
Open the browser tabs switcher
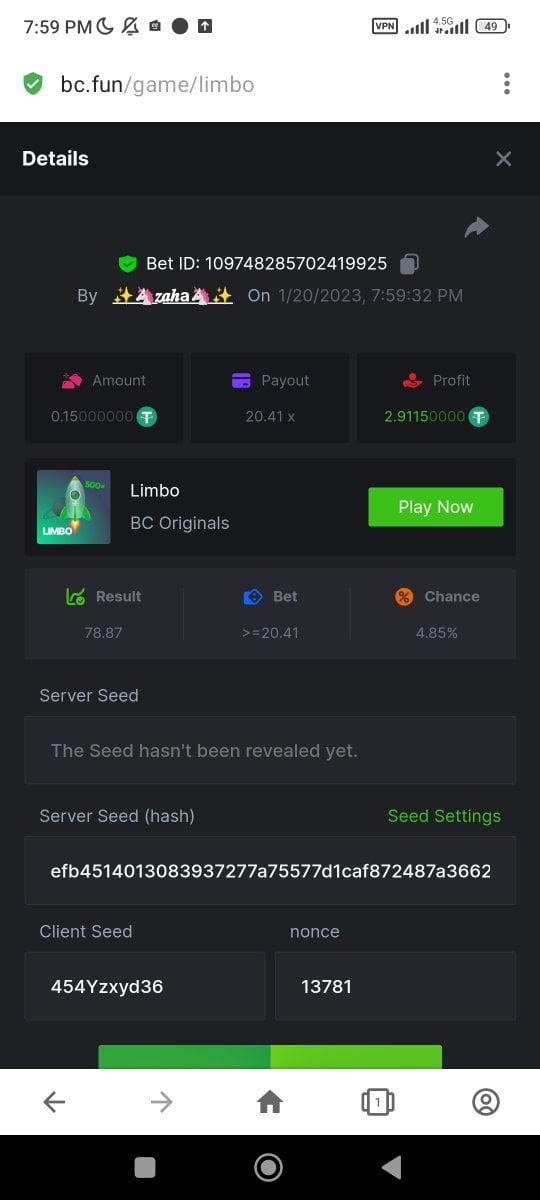[377, 1102]
